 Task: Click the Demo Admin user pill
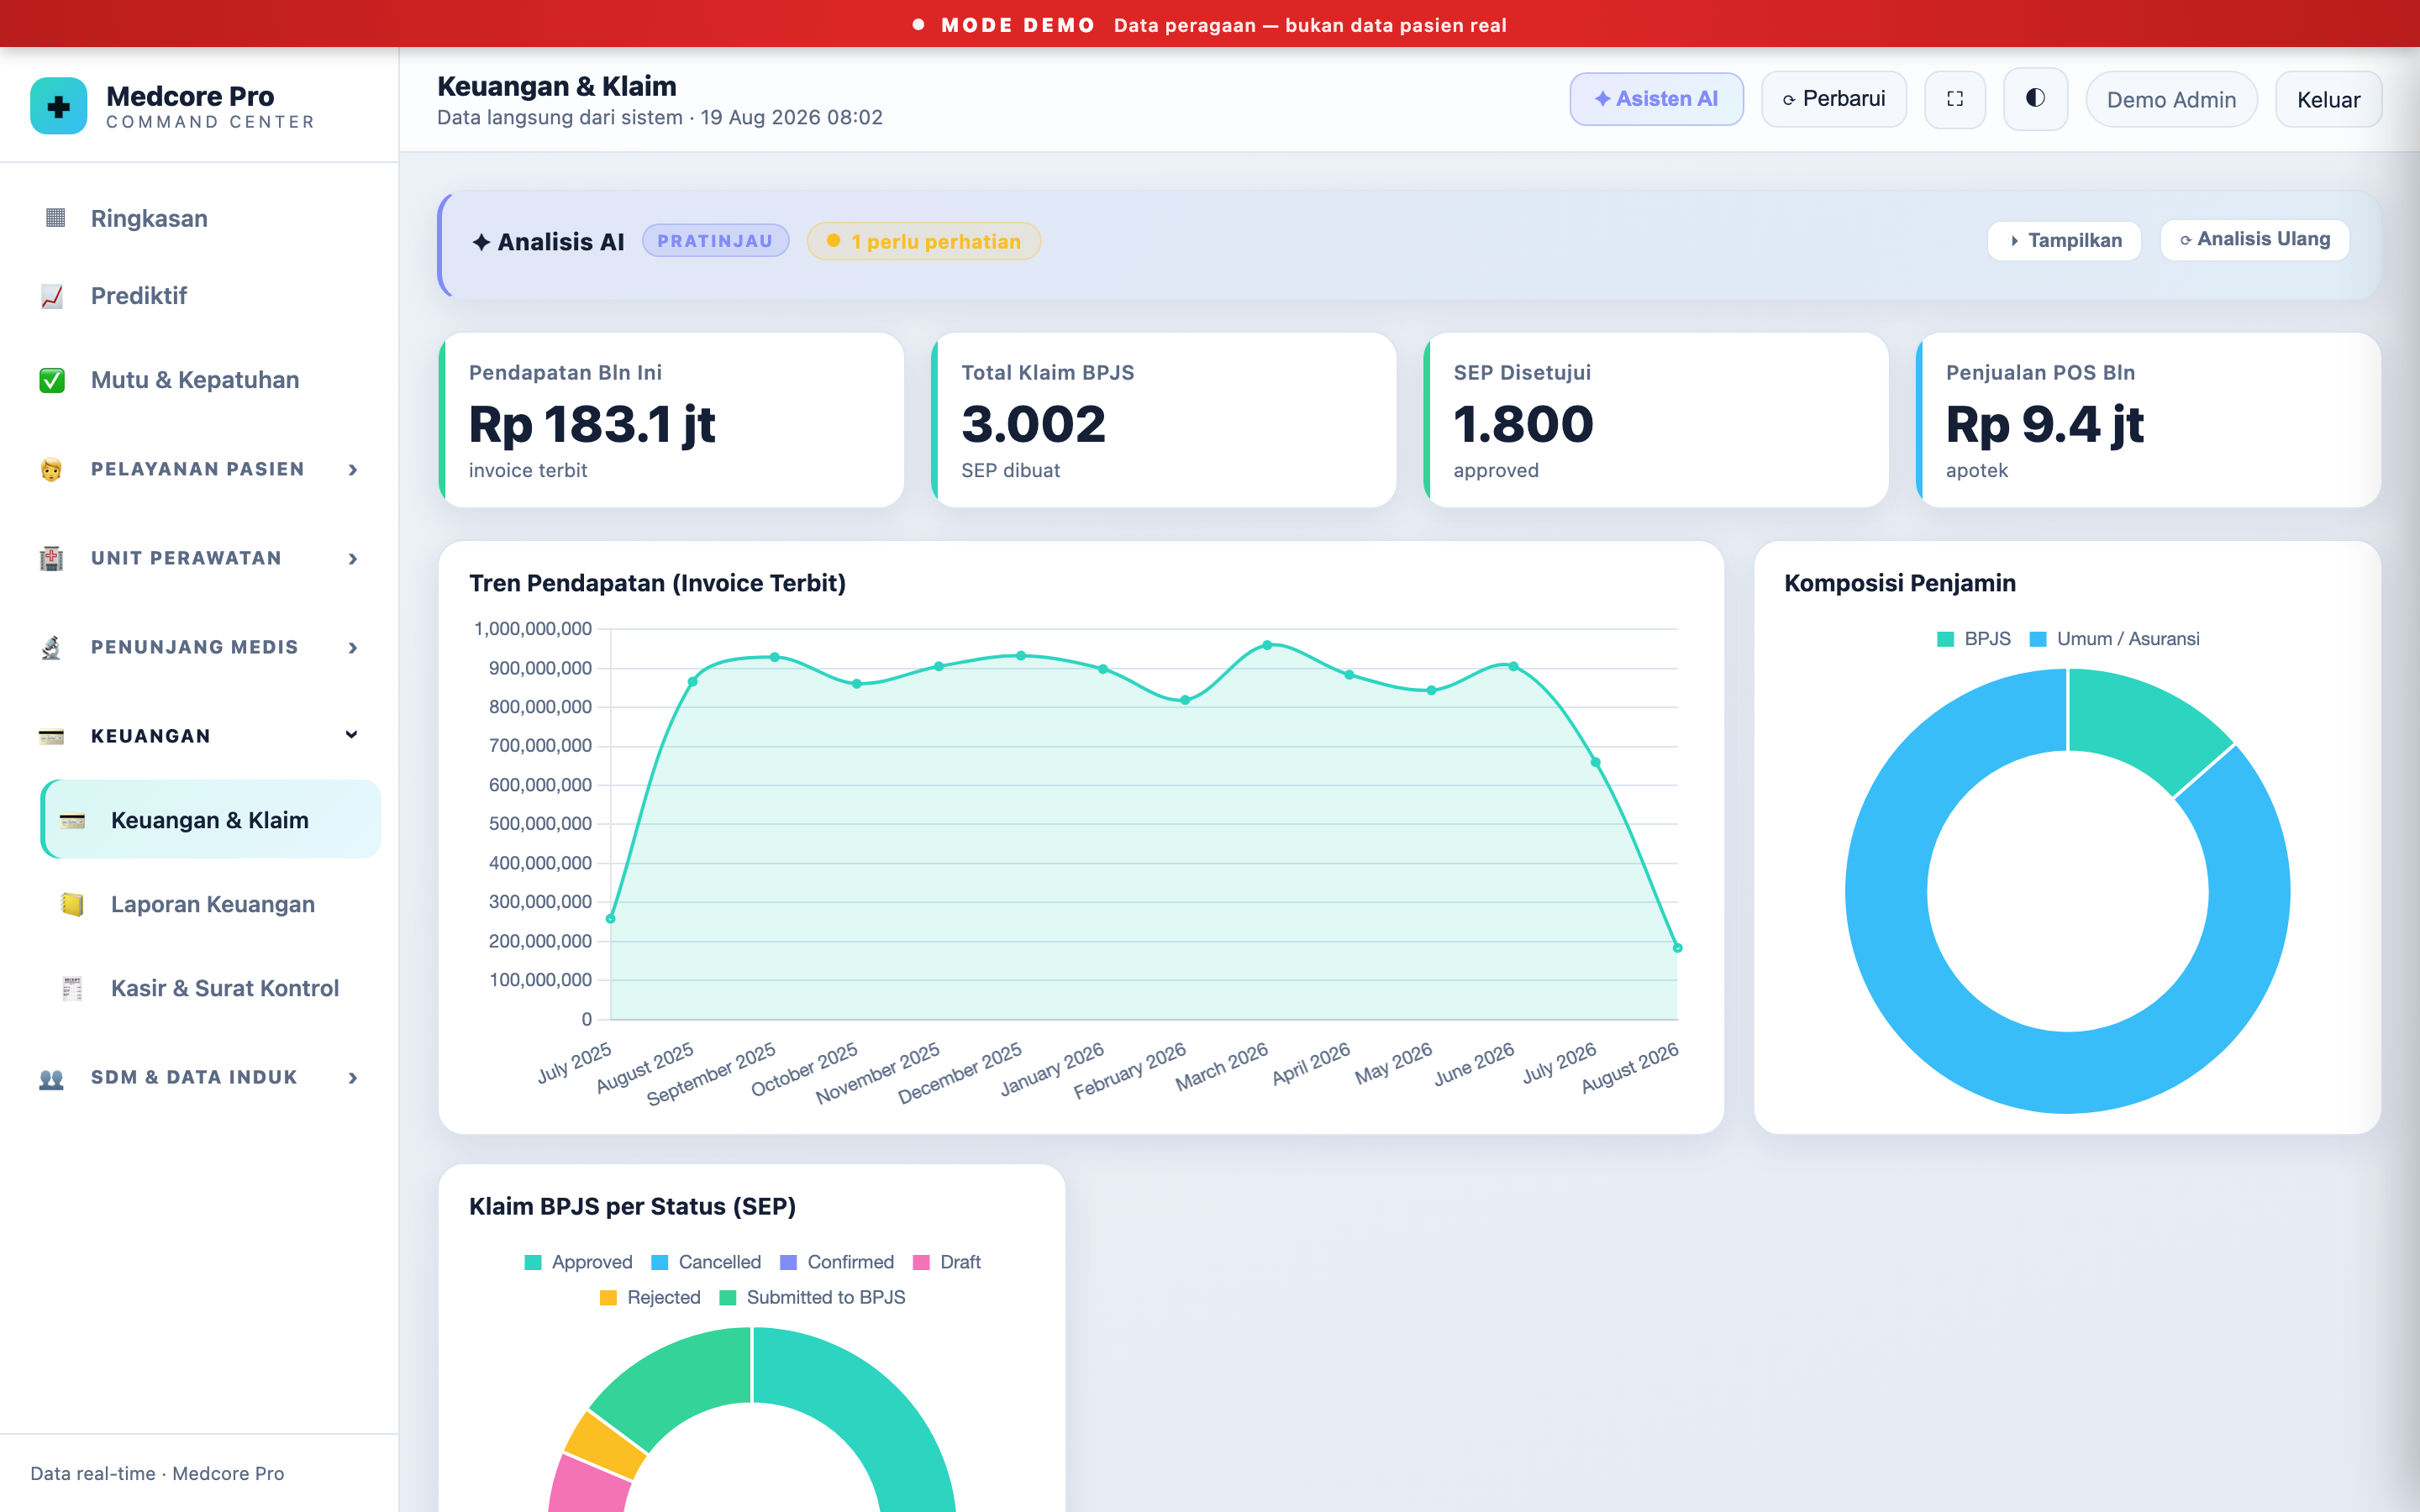point(2171,100)
